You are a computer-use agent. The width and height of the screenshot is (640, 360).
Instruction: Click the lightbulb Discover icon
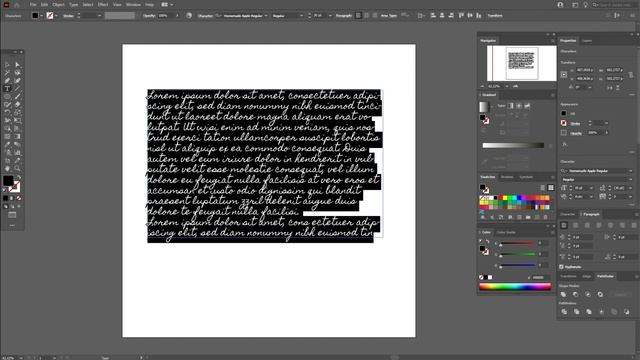click(x=585, y=4)
